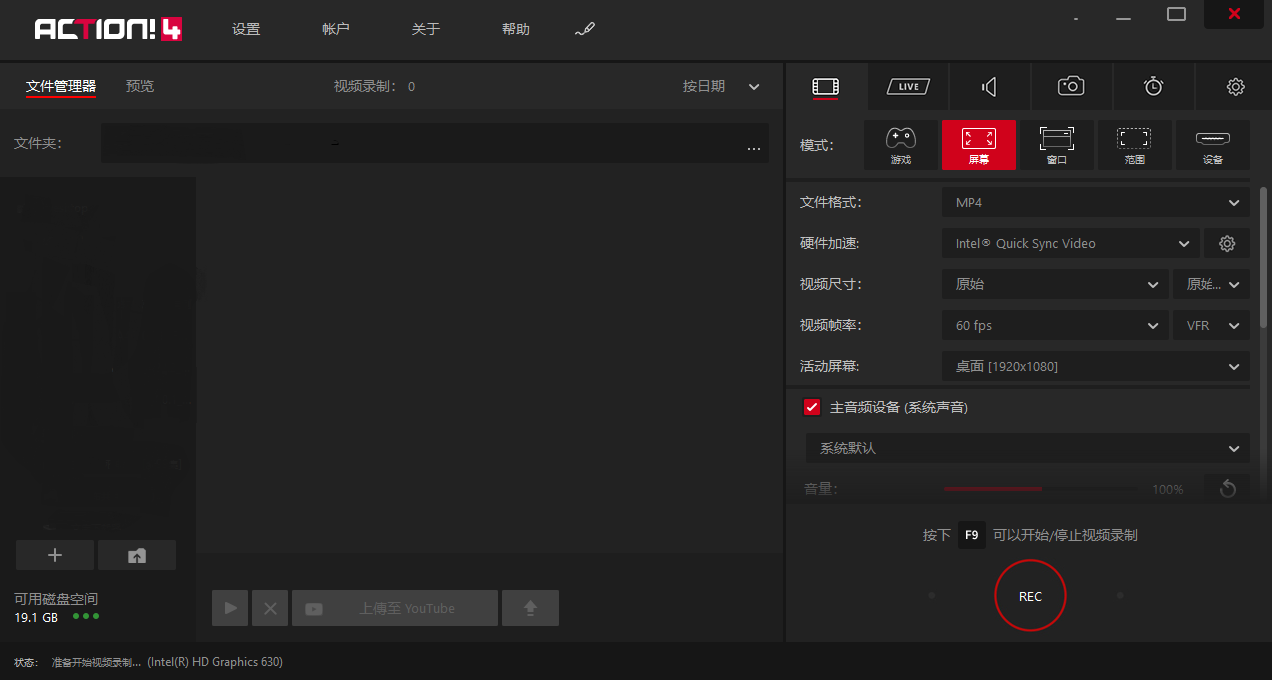Select the 窗口 window recording mode
The width and height of the screenshot is (1272, 680).
click(1057, 145)
